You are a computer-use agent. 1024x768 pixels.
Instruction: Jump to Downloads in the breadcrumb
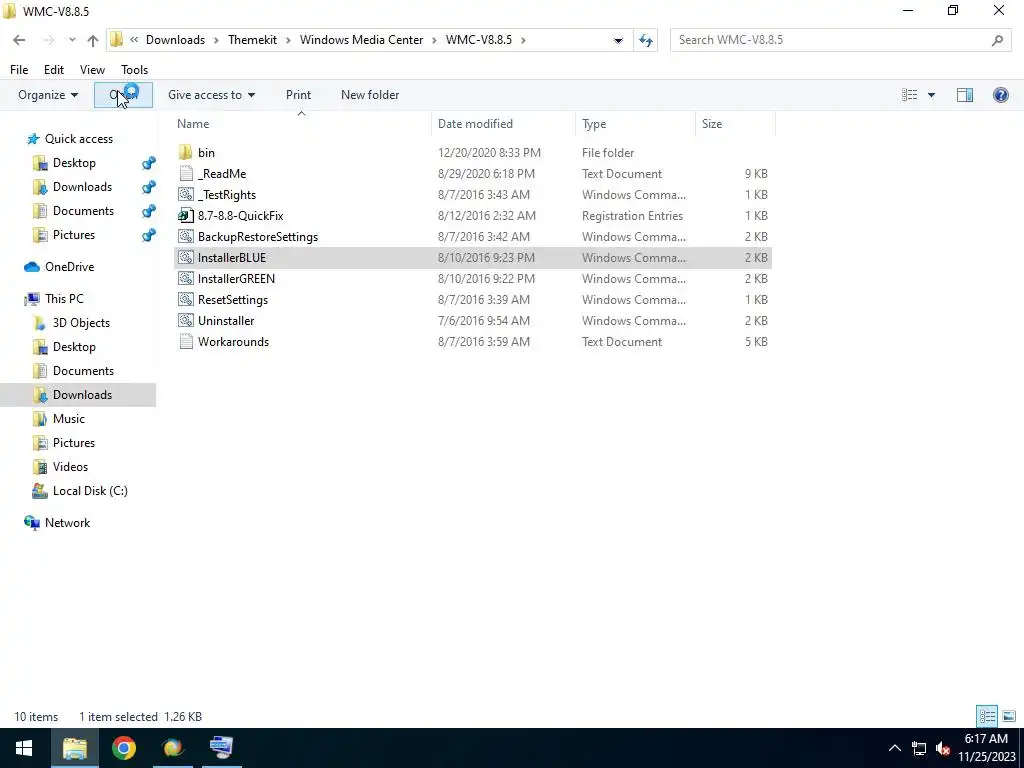click(x=175, y=40)
